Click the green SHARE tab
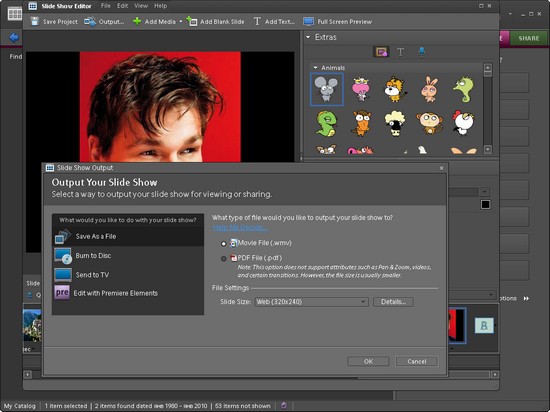Image resolution: width=550 pixels, height=412 pixels. [529, 38]
